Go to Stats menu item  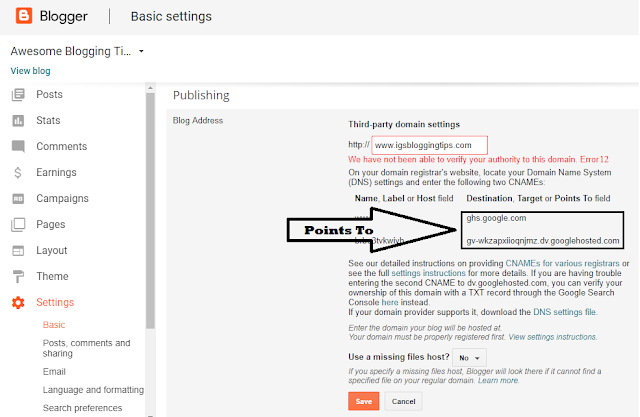pyautogui.click(x=48, y=120)
